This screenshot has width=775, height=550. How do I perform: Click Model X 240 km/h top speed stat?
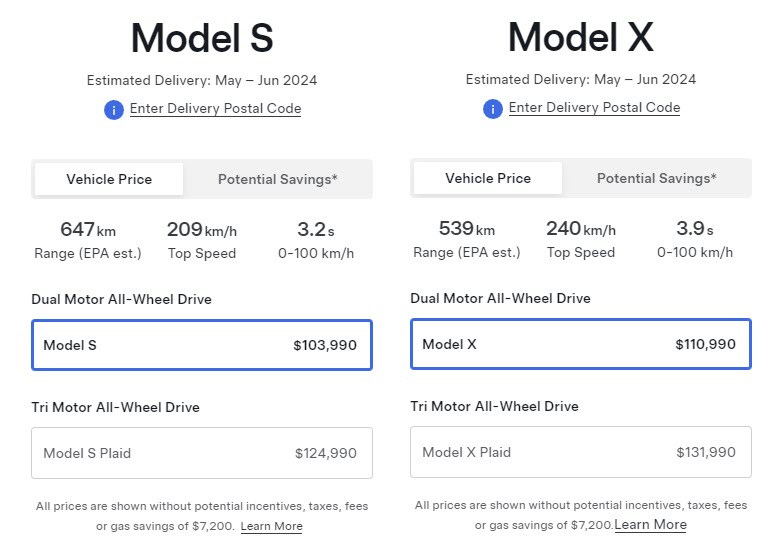580,229
